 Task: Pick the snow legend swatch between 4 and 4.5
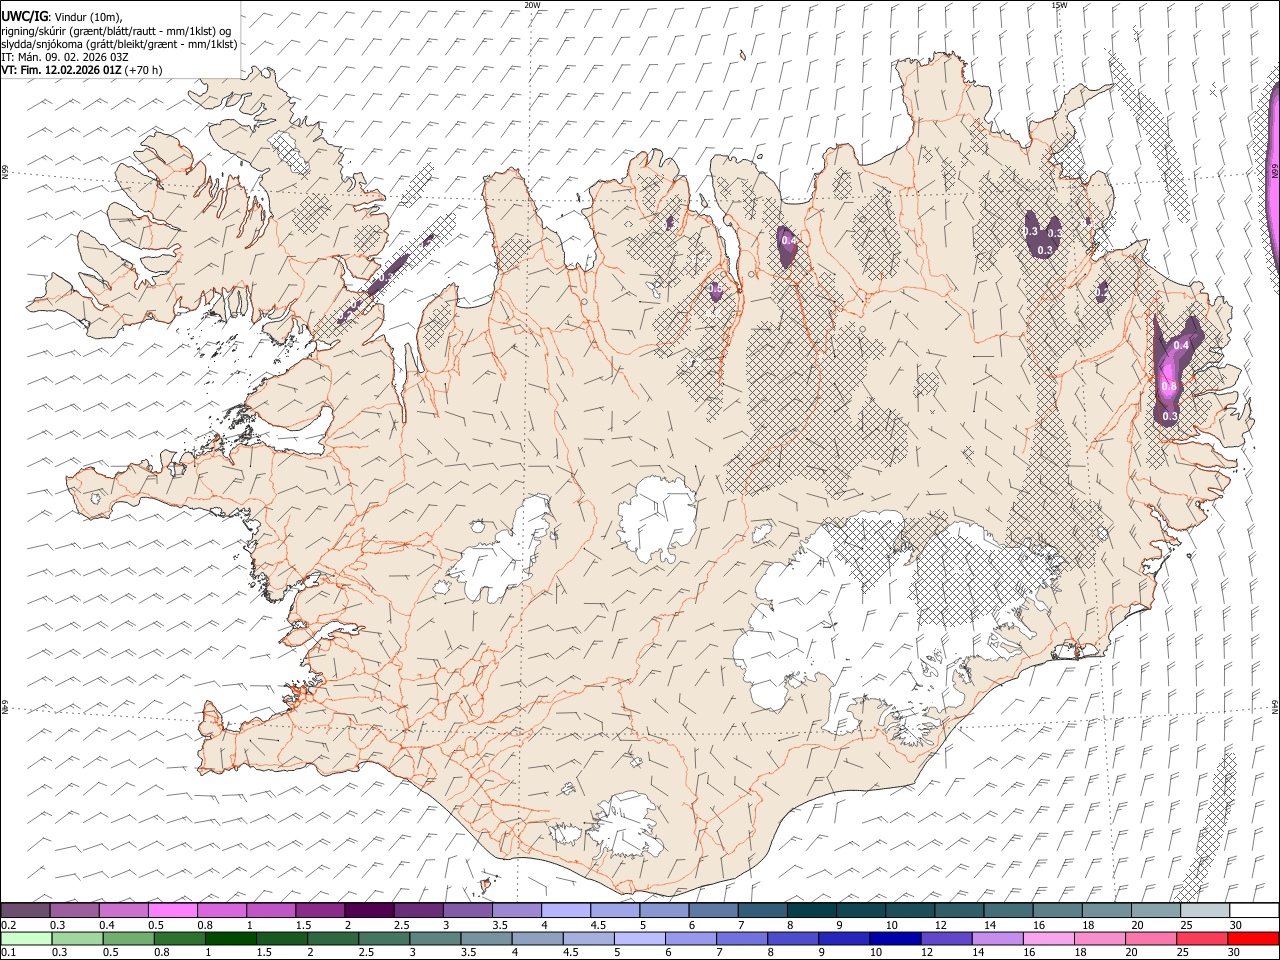click(x=566, y=910)
